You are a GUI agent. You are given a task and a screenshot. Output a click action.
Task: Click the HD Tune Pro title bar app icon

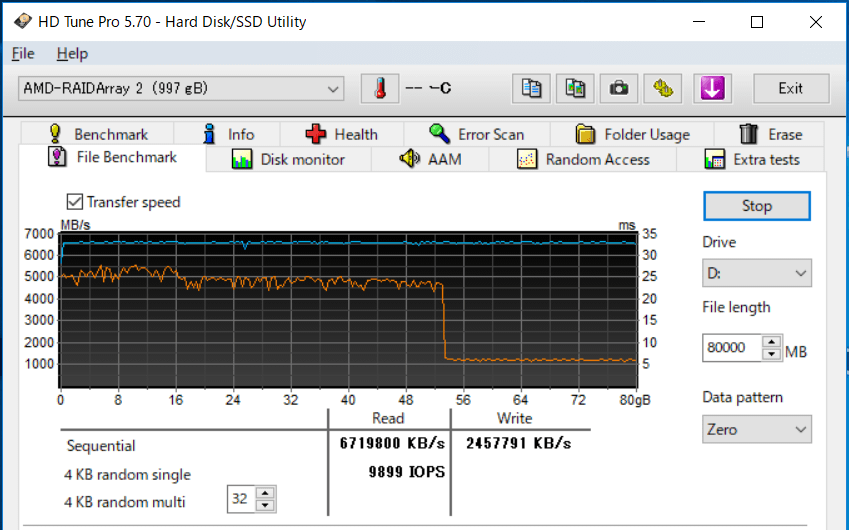click(x=23, y=22)
